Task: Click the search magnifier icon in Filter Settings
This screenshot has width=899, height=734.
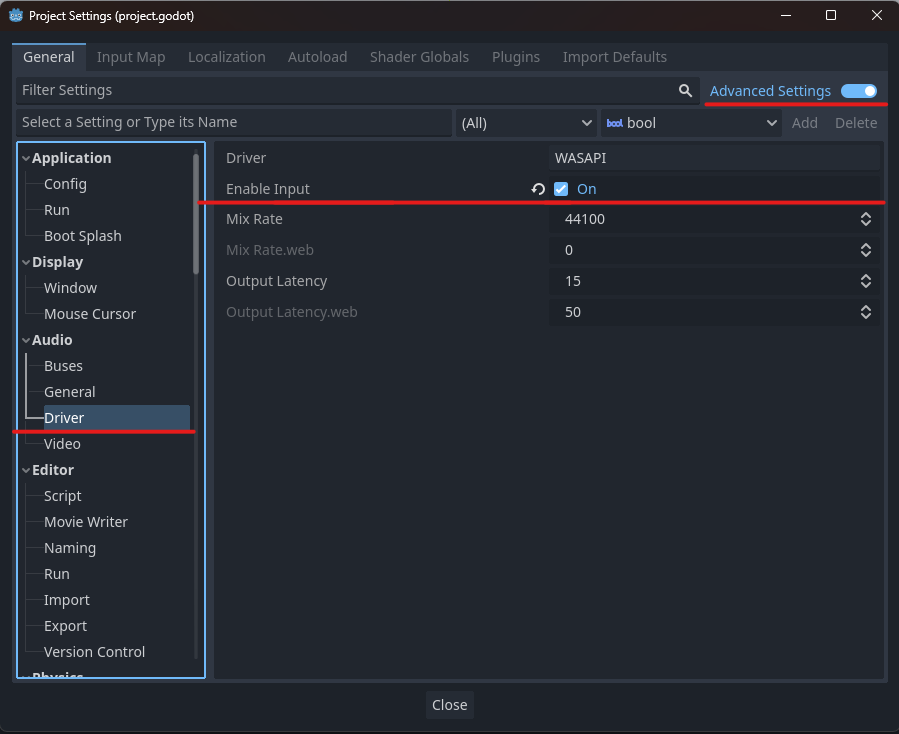Action: pyautogui.click(x=686, y=90)
